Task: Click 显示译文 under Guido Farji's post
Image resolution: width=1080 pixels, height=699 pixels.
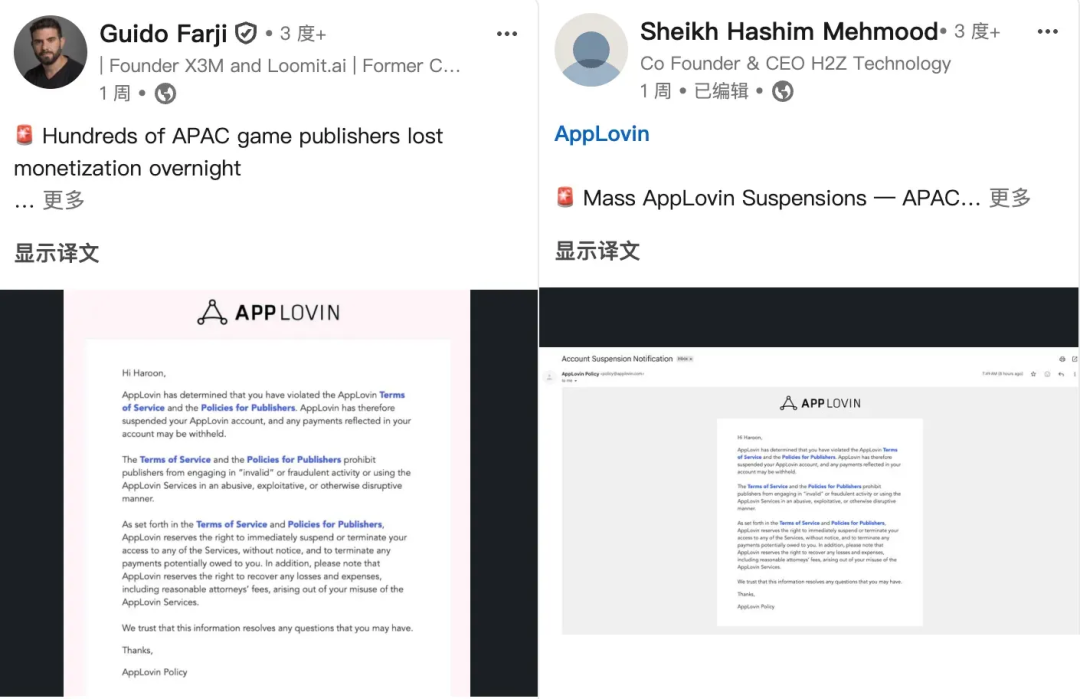Action: pos(56,253)
